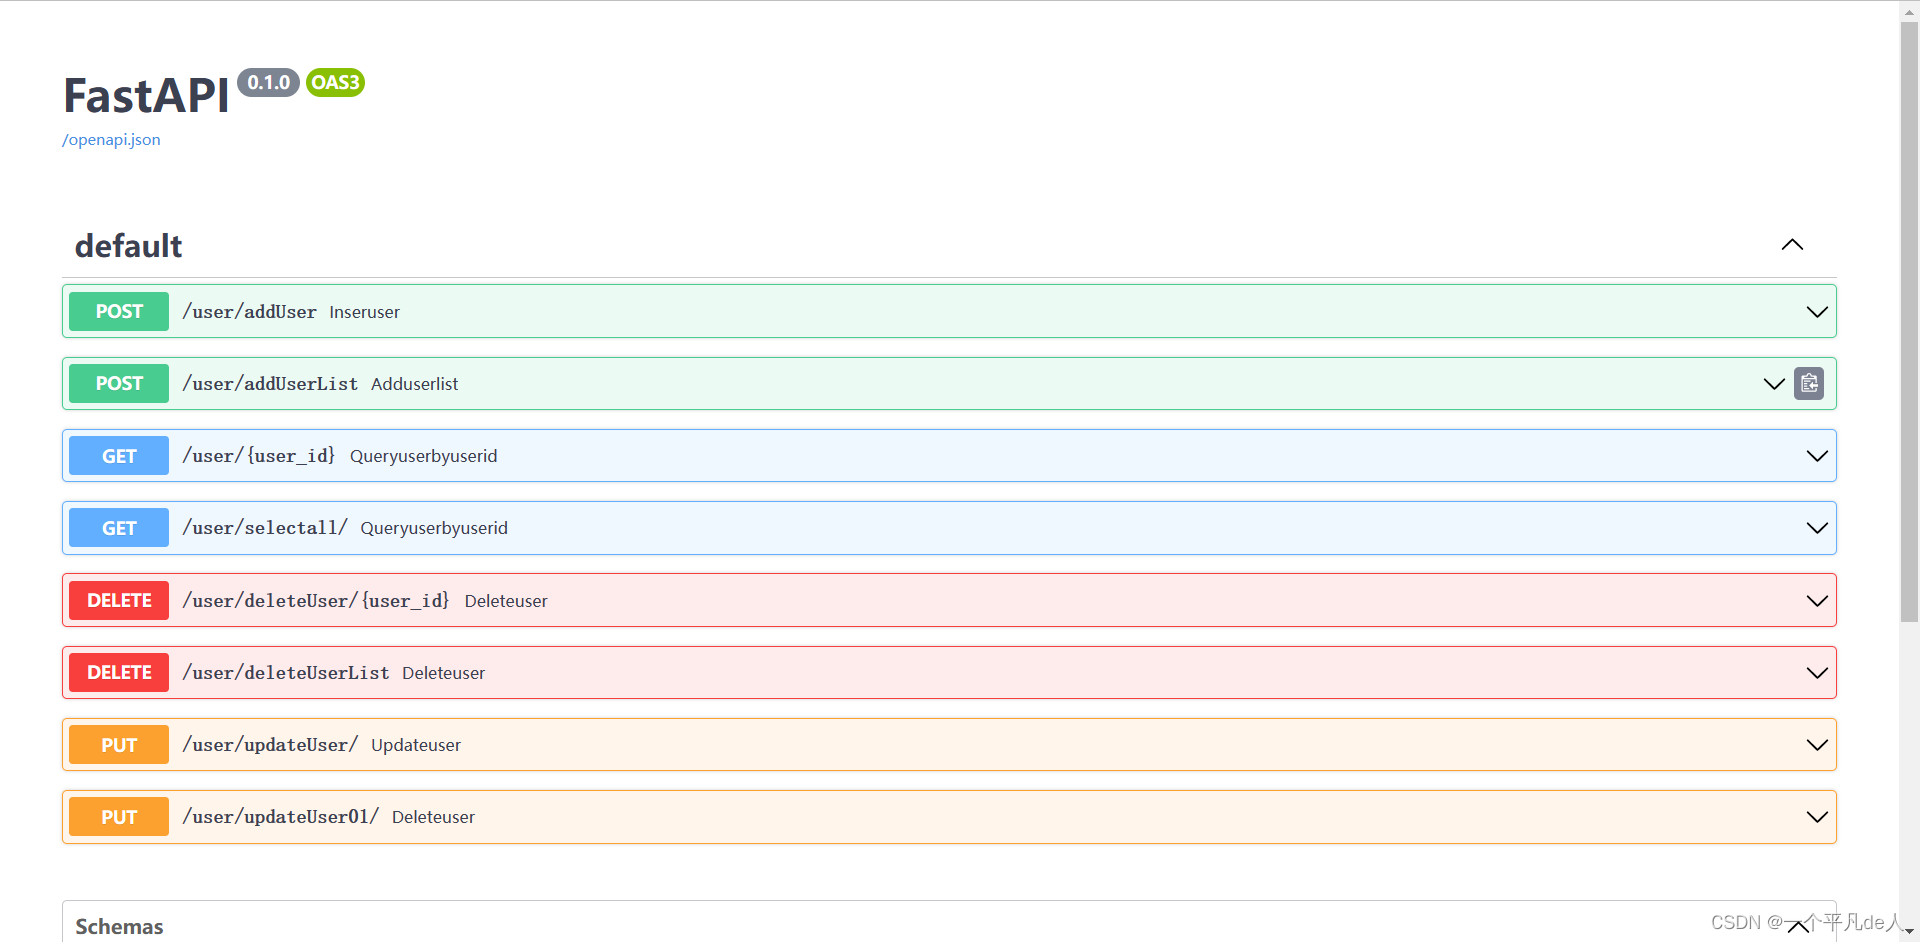1920x942 pixels.
Task: Click the FastAPI title
Action: tap(146, 96)
